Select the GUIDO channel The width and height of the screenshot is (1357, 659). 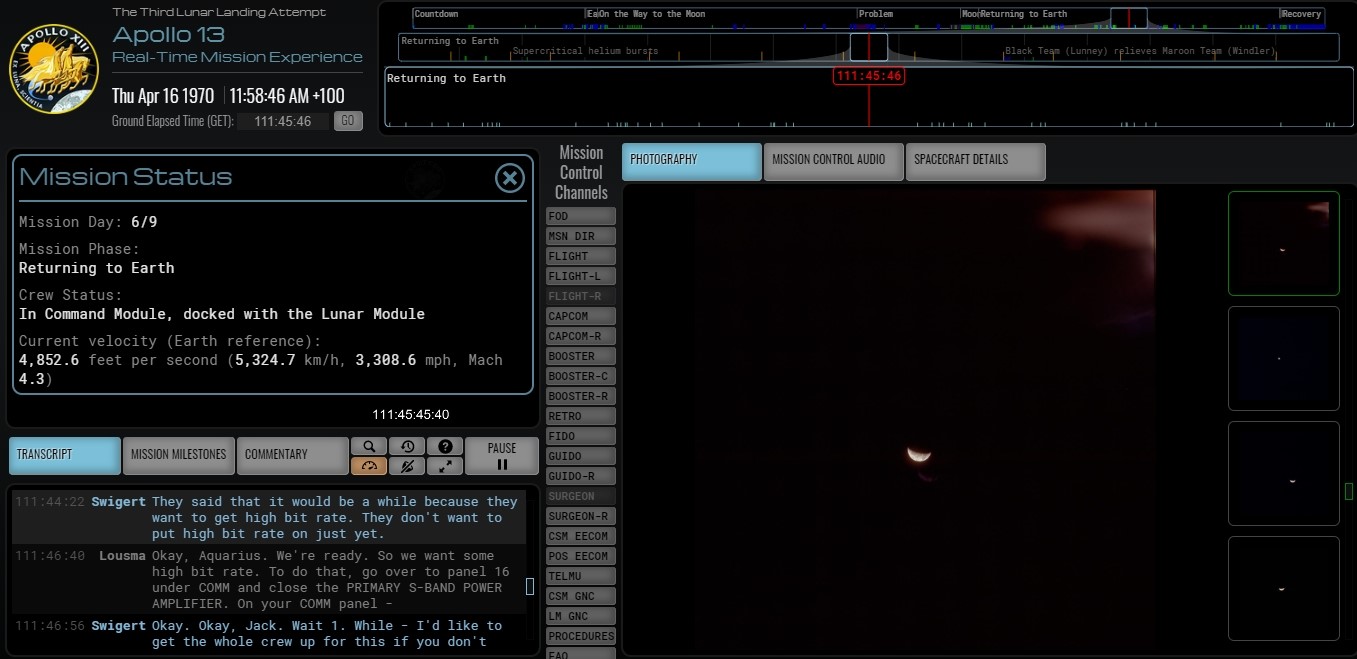pos(581,456)
